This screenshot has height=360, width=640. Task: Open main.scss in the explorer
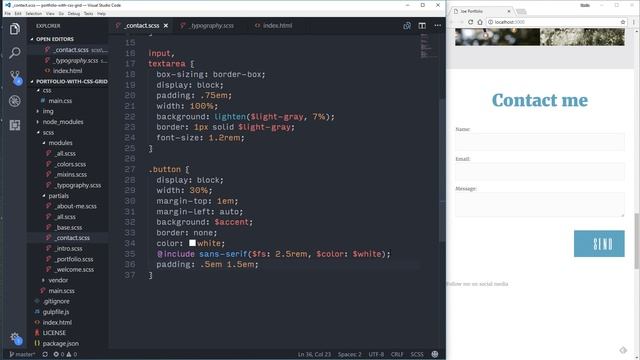pyautogui.click(x=61, y=291)
